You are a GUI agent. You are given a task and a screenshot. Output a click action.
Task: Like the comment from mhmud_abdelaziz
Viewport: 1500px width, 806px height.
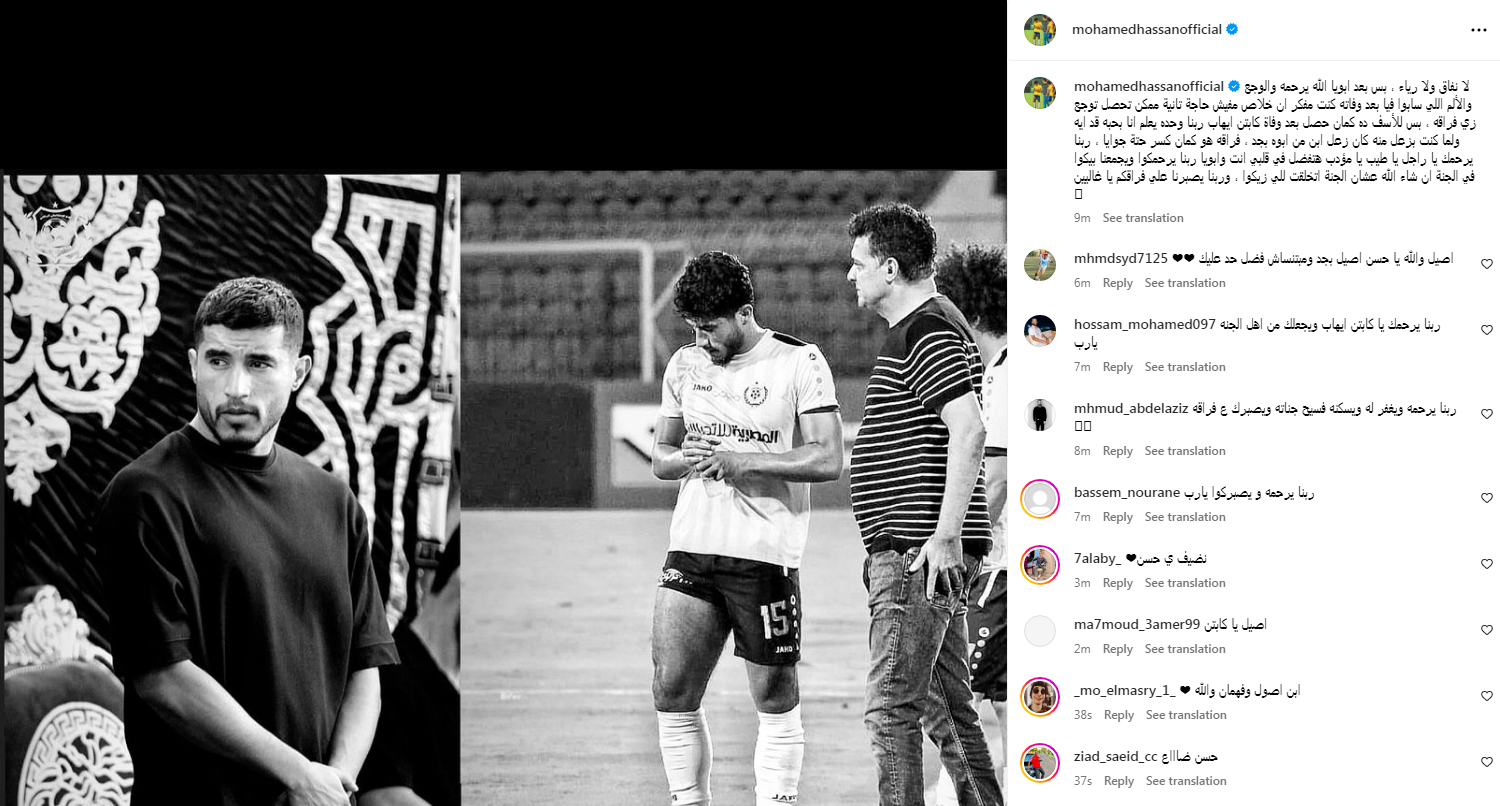1486,414
